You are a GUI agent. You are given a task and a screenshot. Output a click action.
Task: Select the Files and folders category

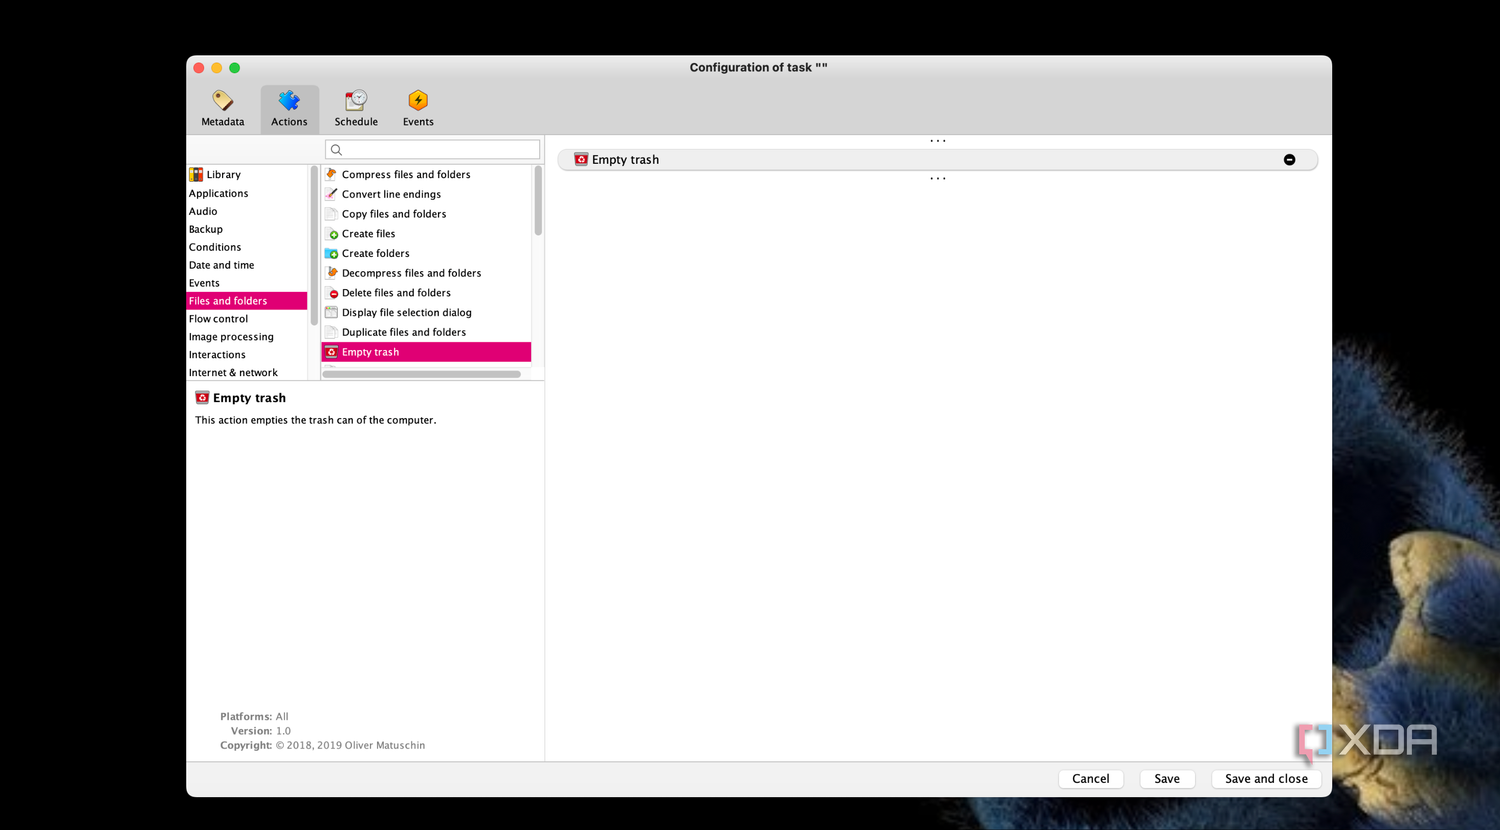coord(247,301)
